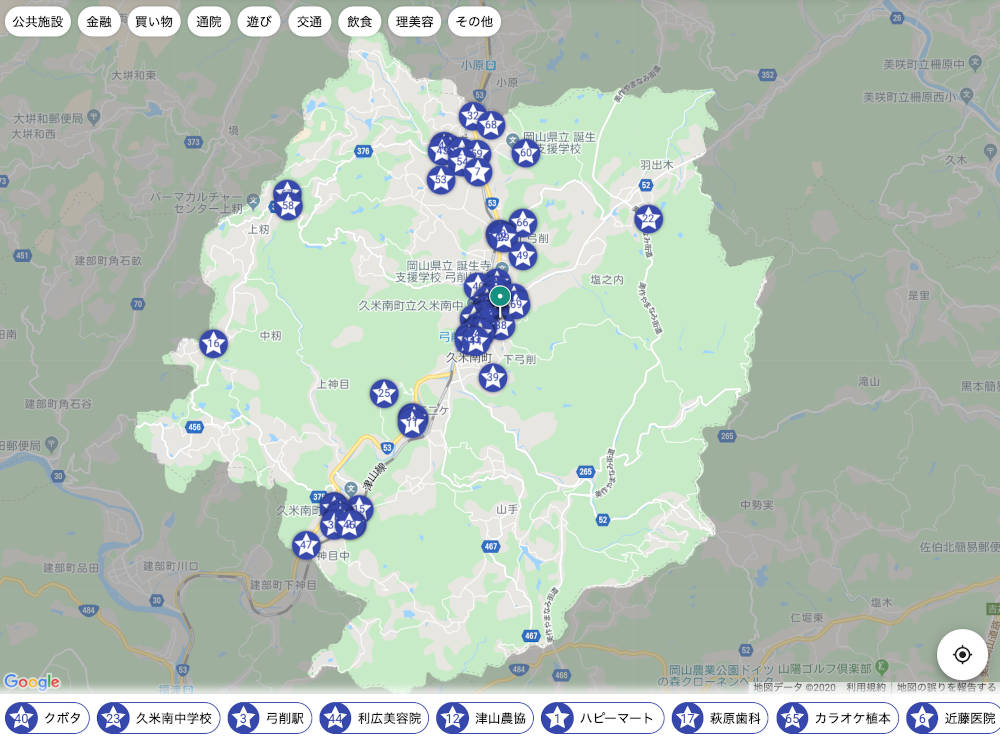Filter by 公共施設 category
Viewport: 1000px width, 738px height.
coord(38,22)
